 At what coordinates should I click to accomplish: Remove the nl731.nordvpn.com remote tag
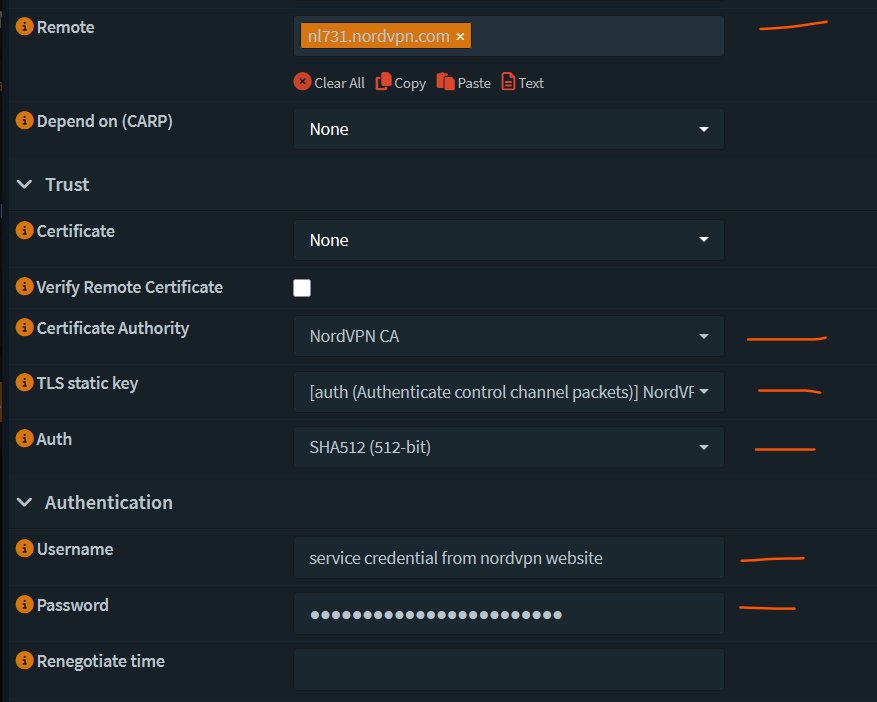[460, 37]
